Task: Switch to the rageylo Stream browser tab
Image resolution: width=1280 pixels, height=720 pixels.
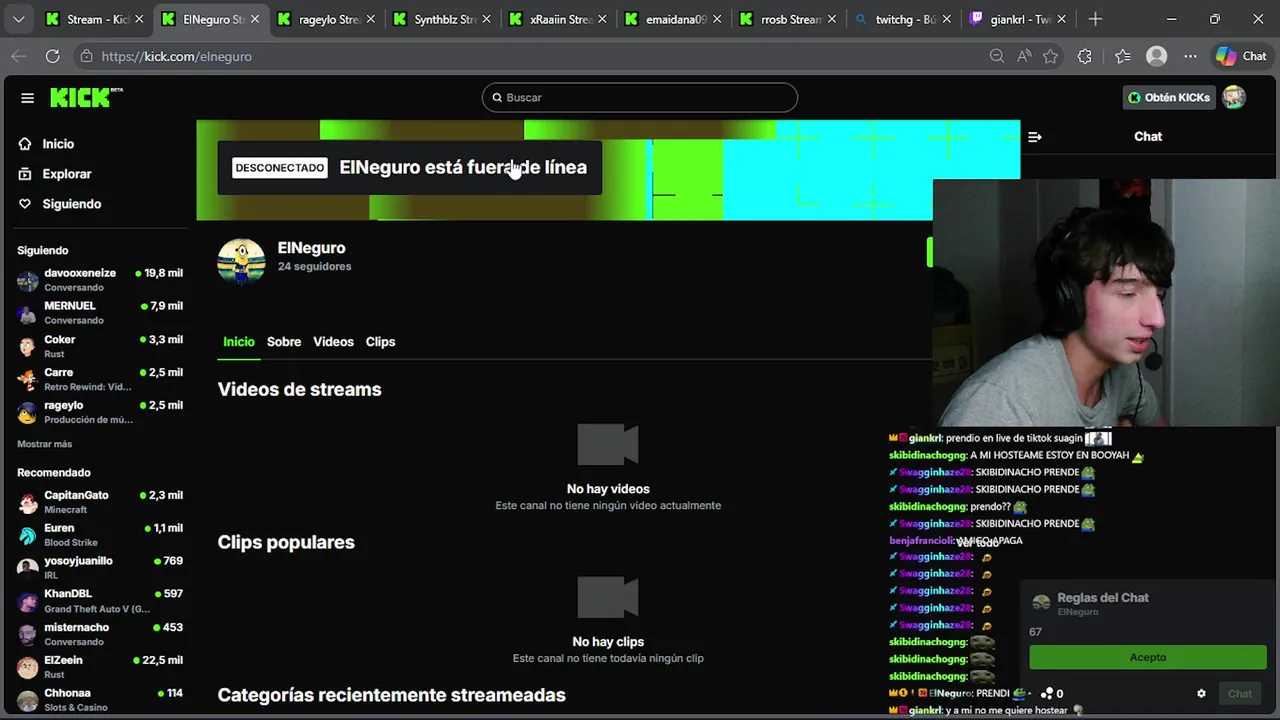Action: coord(325,19)
